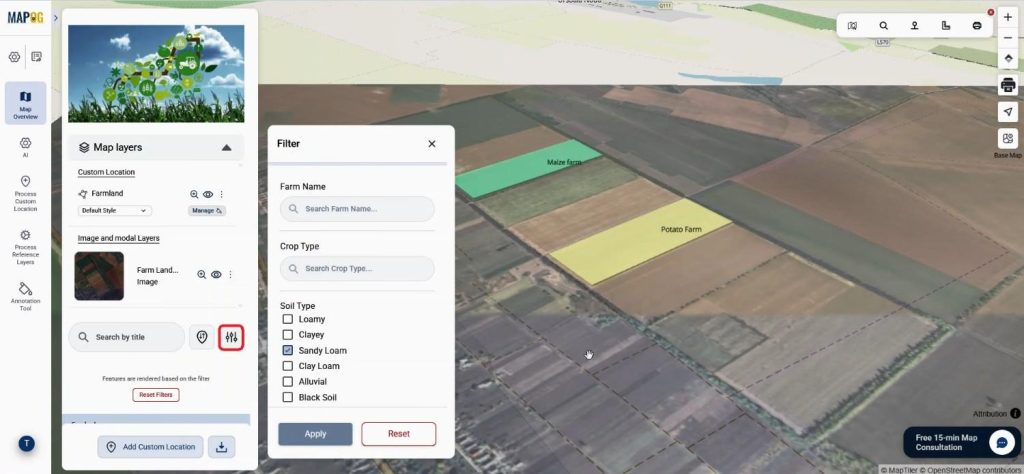Click the Reset Filters button
The width and height of the screenshot is (1024, 474).
[156, 395]
